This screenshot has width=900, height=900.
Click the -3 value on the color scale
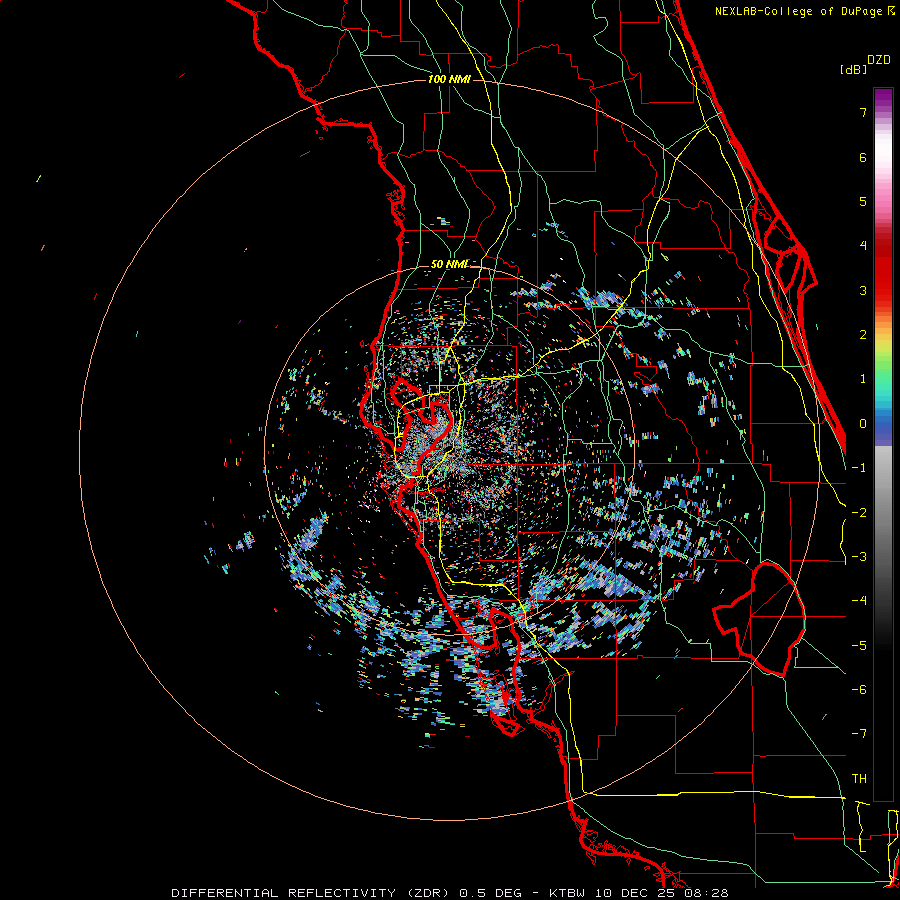(859, 557)
